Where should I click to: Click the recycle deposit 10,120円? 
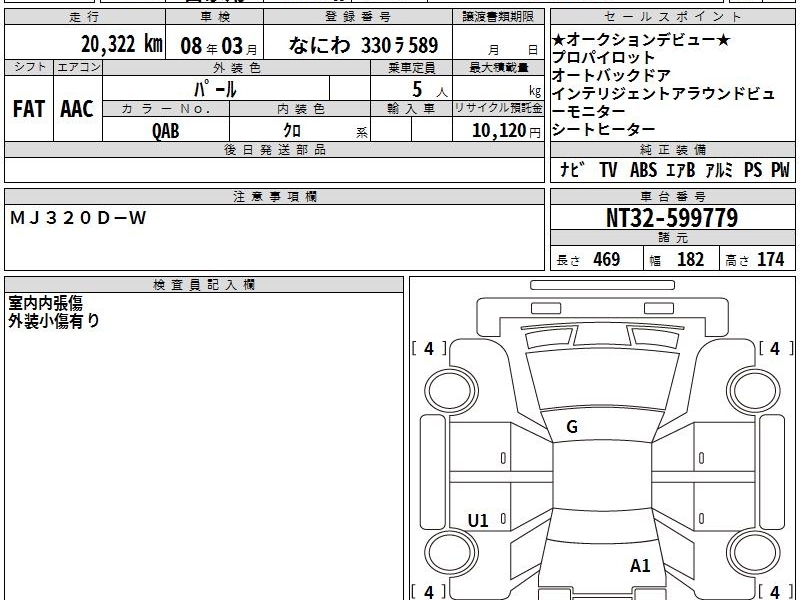[x=506, y=131]
